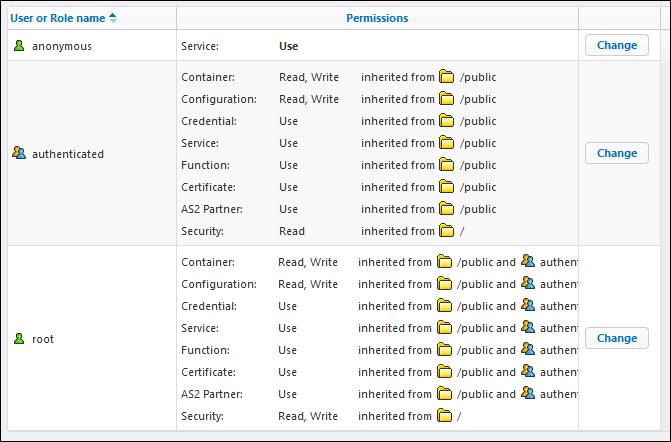Click folder icon in root Function row
Screen dimensions: 671x442
(x=444, y=350)
